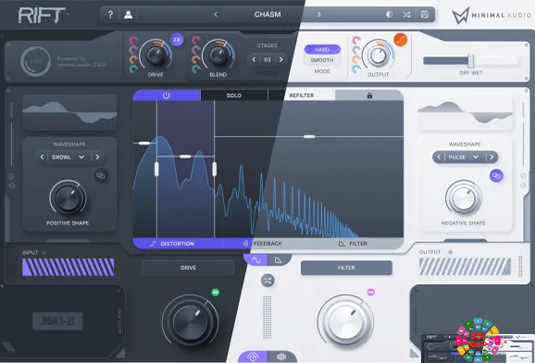This screenshot has width=535, height=363.
Task: Click the Minimal Audio logo
Action: point(491,15)
